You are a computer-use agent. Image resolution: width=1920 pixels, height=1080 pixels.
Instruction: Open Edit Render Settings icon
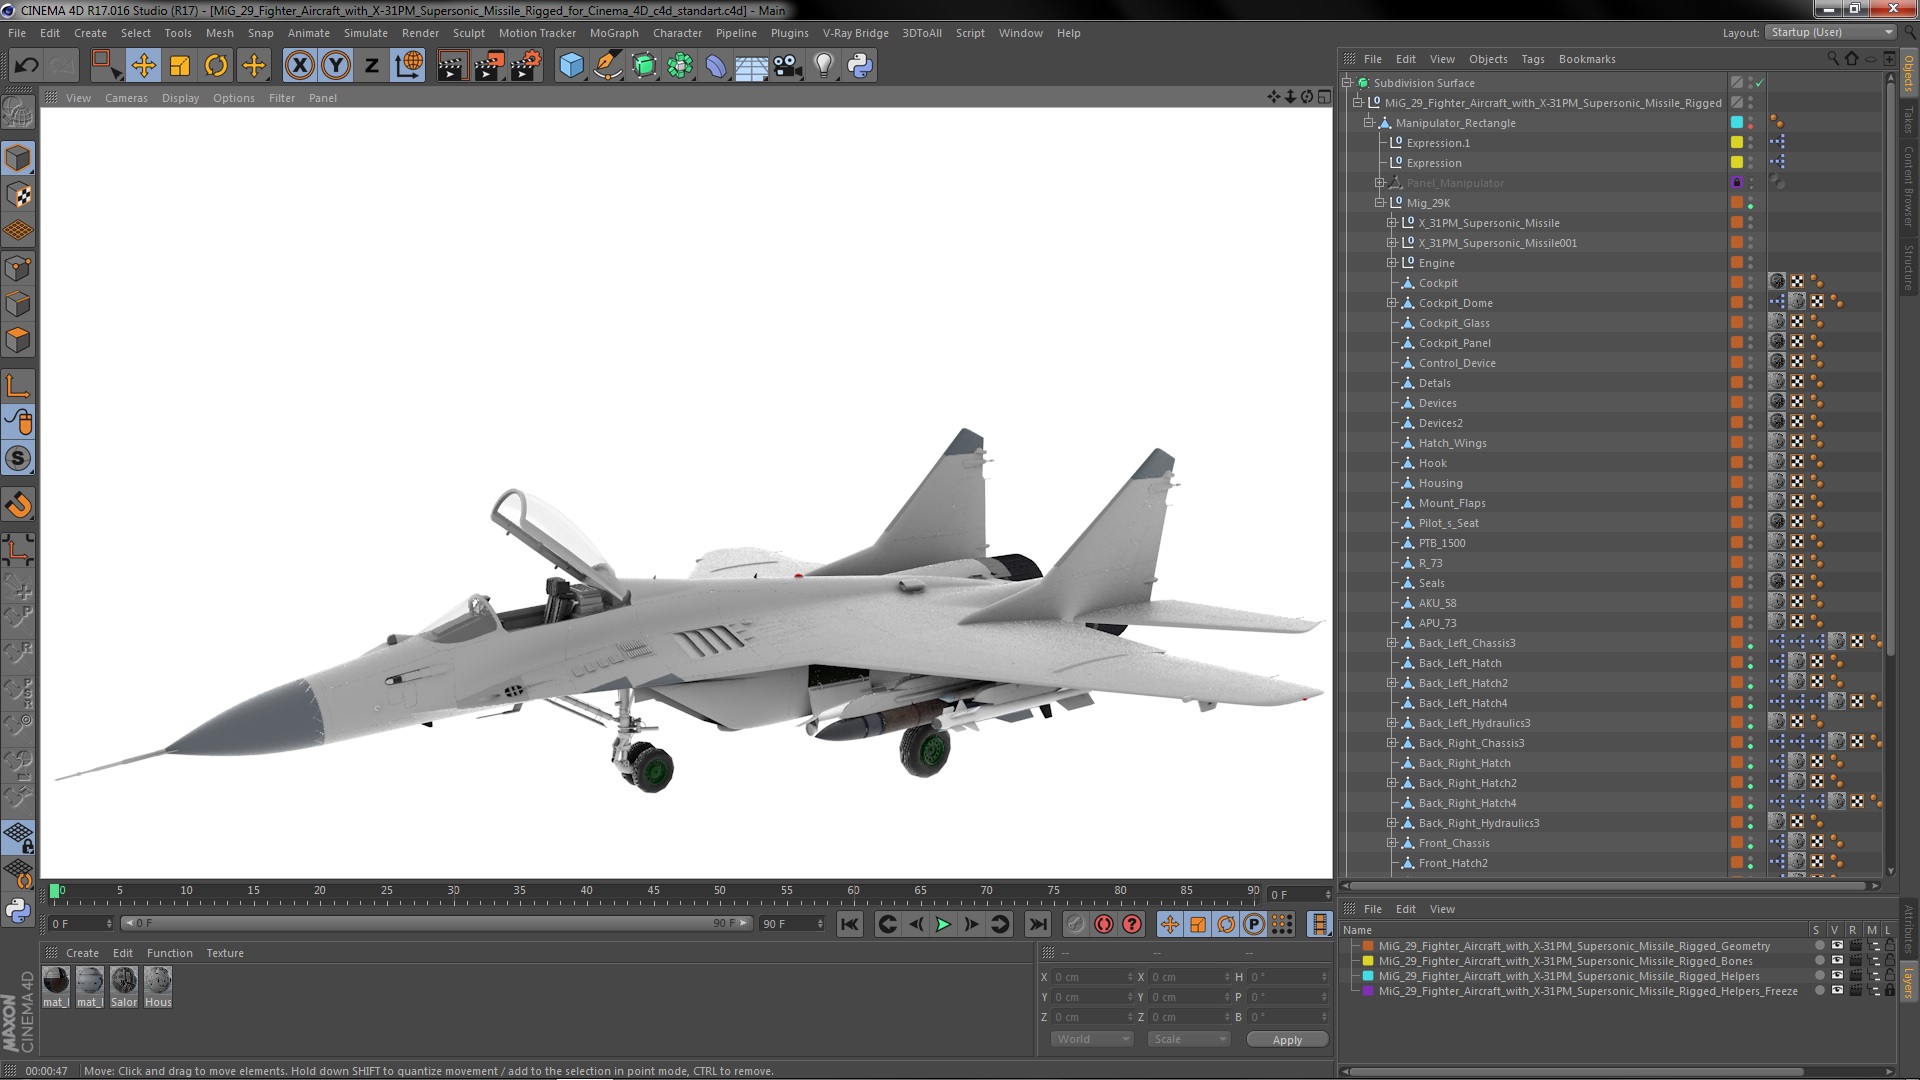526,66
